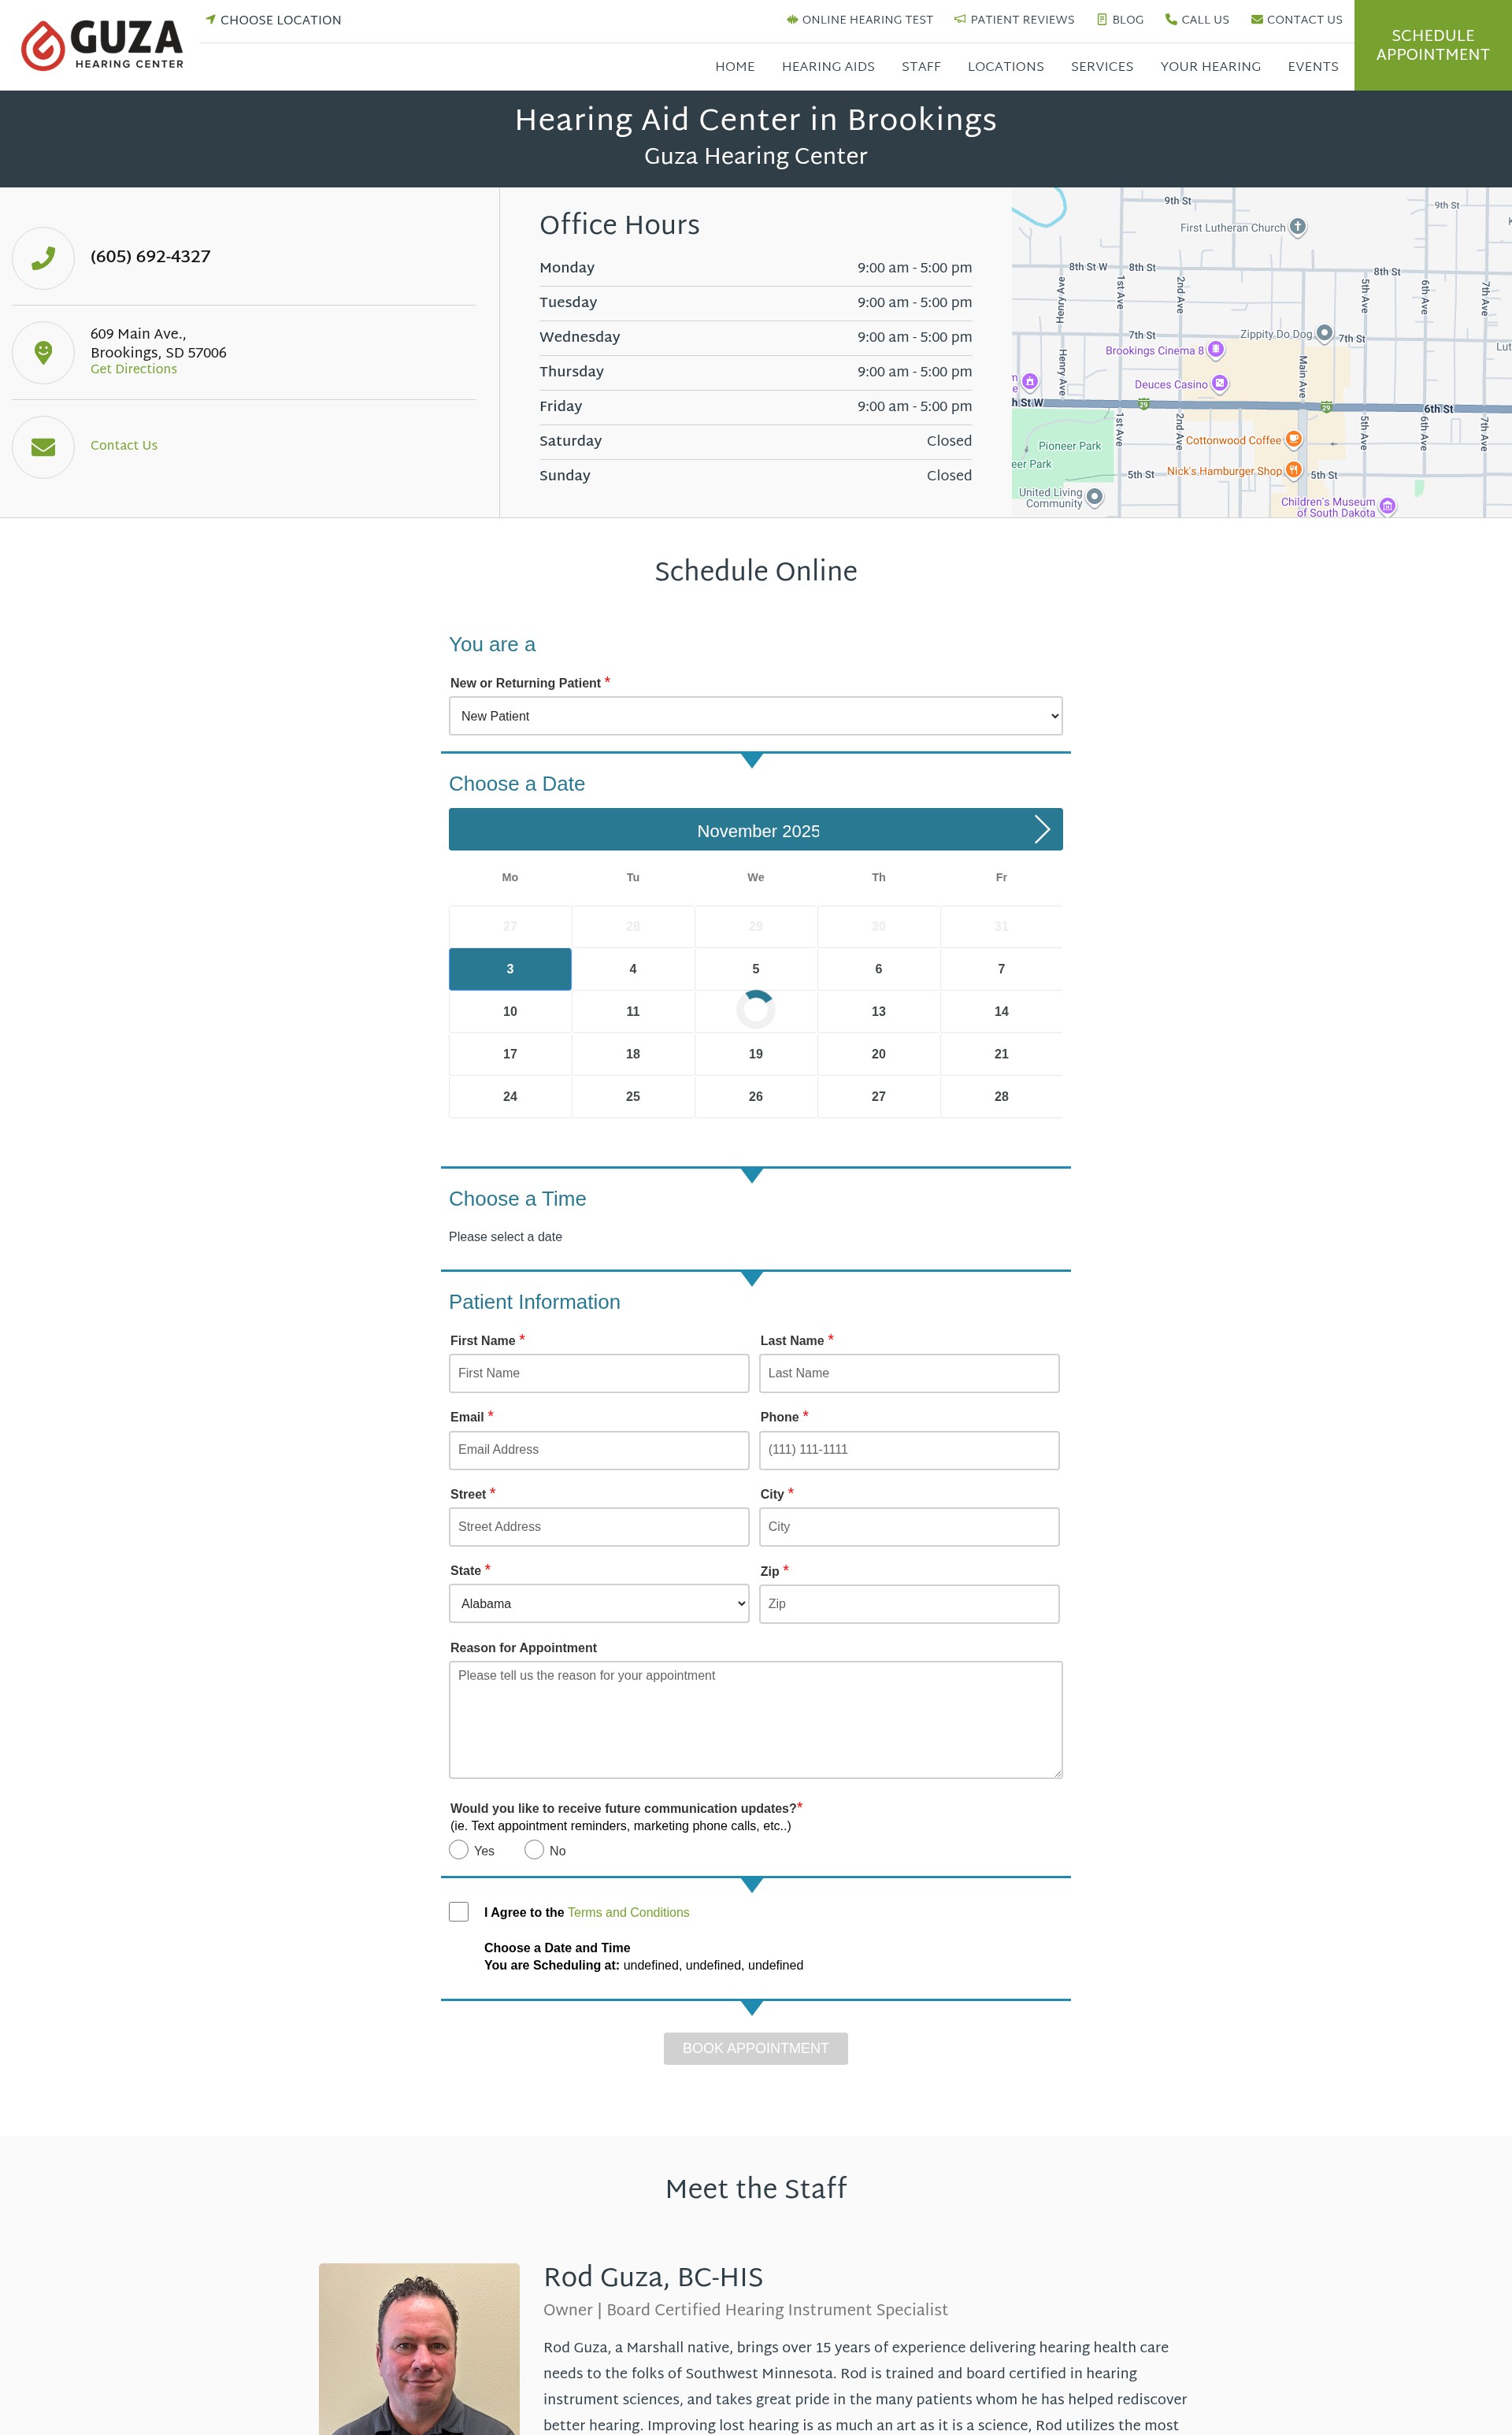Click the First Name input field
Image resolution: width=1512 pixels, height=2435 pixels.
[x=599, y=1373]
